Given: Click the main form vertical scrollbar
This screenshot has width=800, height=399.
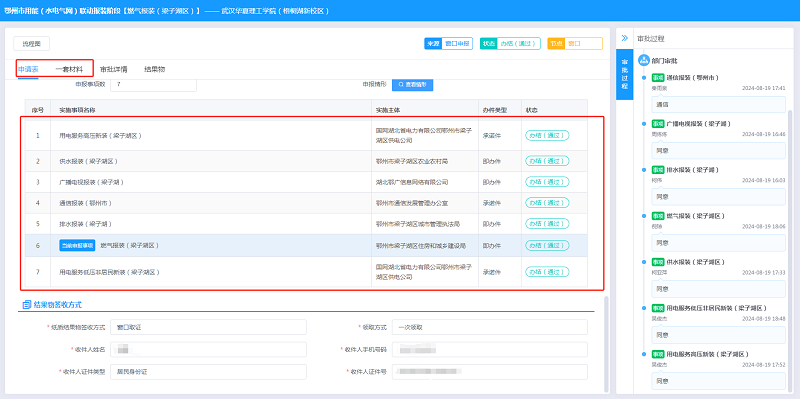Looking at the screenshot, I should [x=606, y=343].
